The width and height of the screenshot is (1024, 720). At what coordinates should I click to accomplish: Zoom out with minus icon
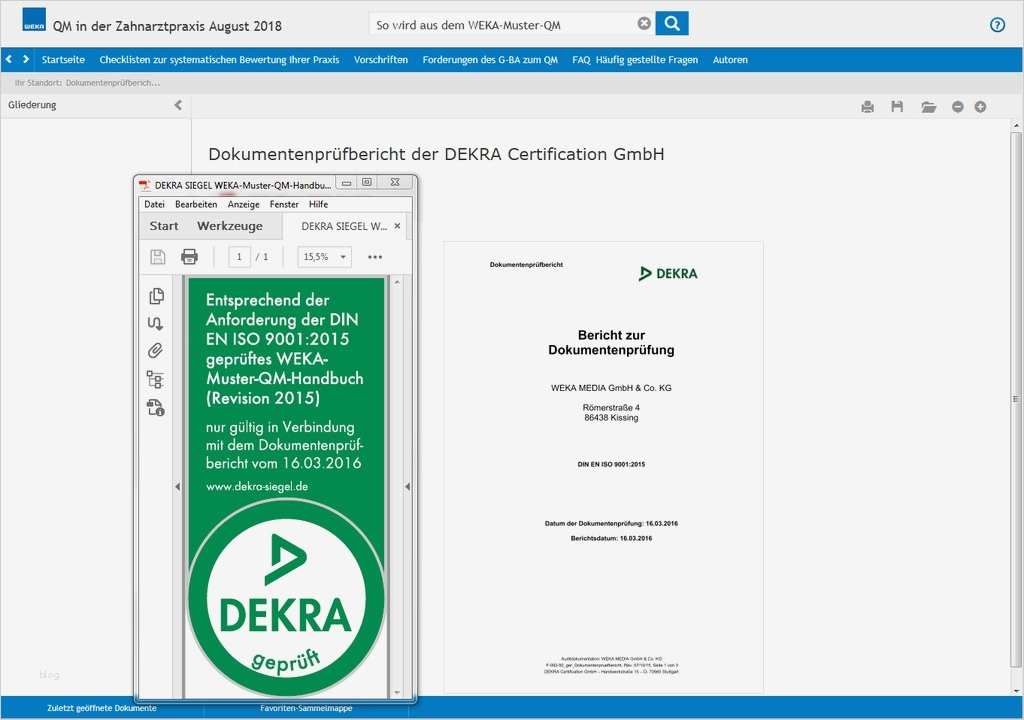point(957,106)
